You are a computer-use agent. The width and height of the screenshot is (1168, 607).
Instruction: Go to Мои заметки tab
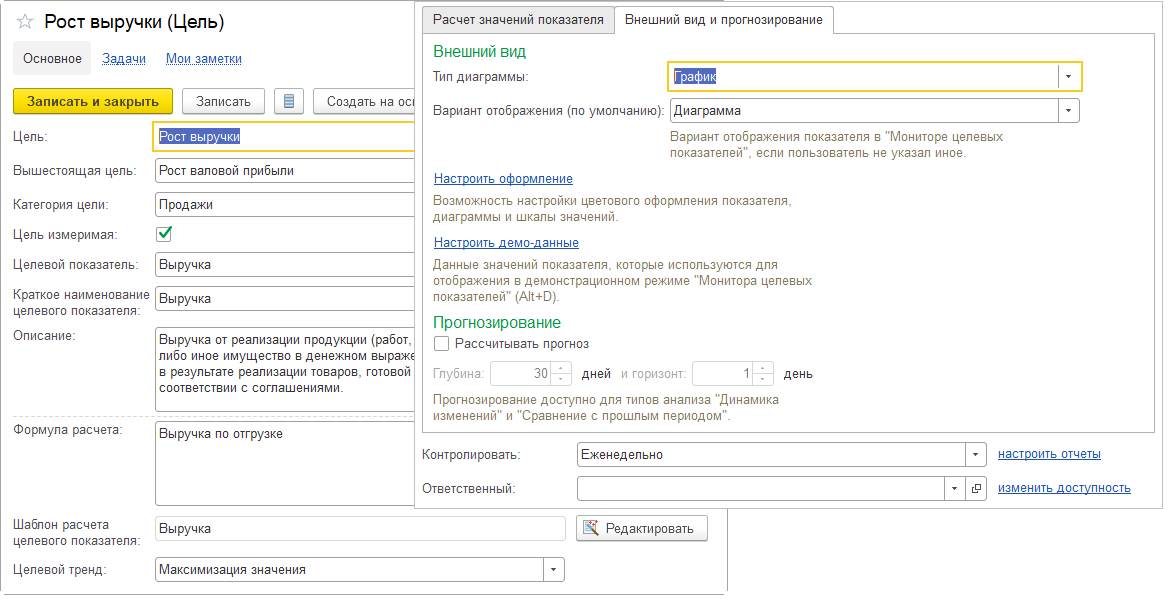pos(204,59)
